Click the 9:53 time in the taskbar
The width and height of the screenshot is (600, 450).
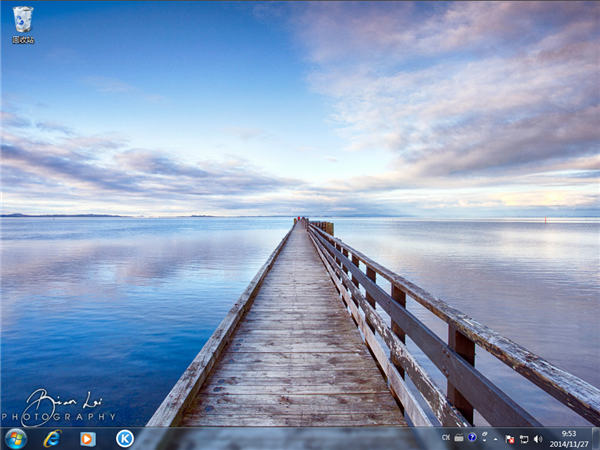(x=568, y=433)
